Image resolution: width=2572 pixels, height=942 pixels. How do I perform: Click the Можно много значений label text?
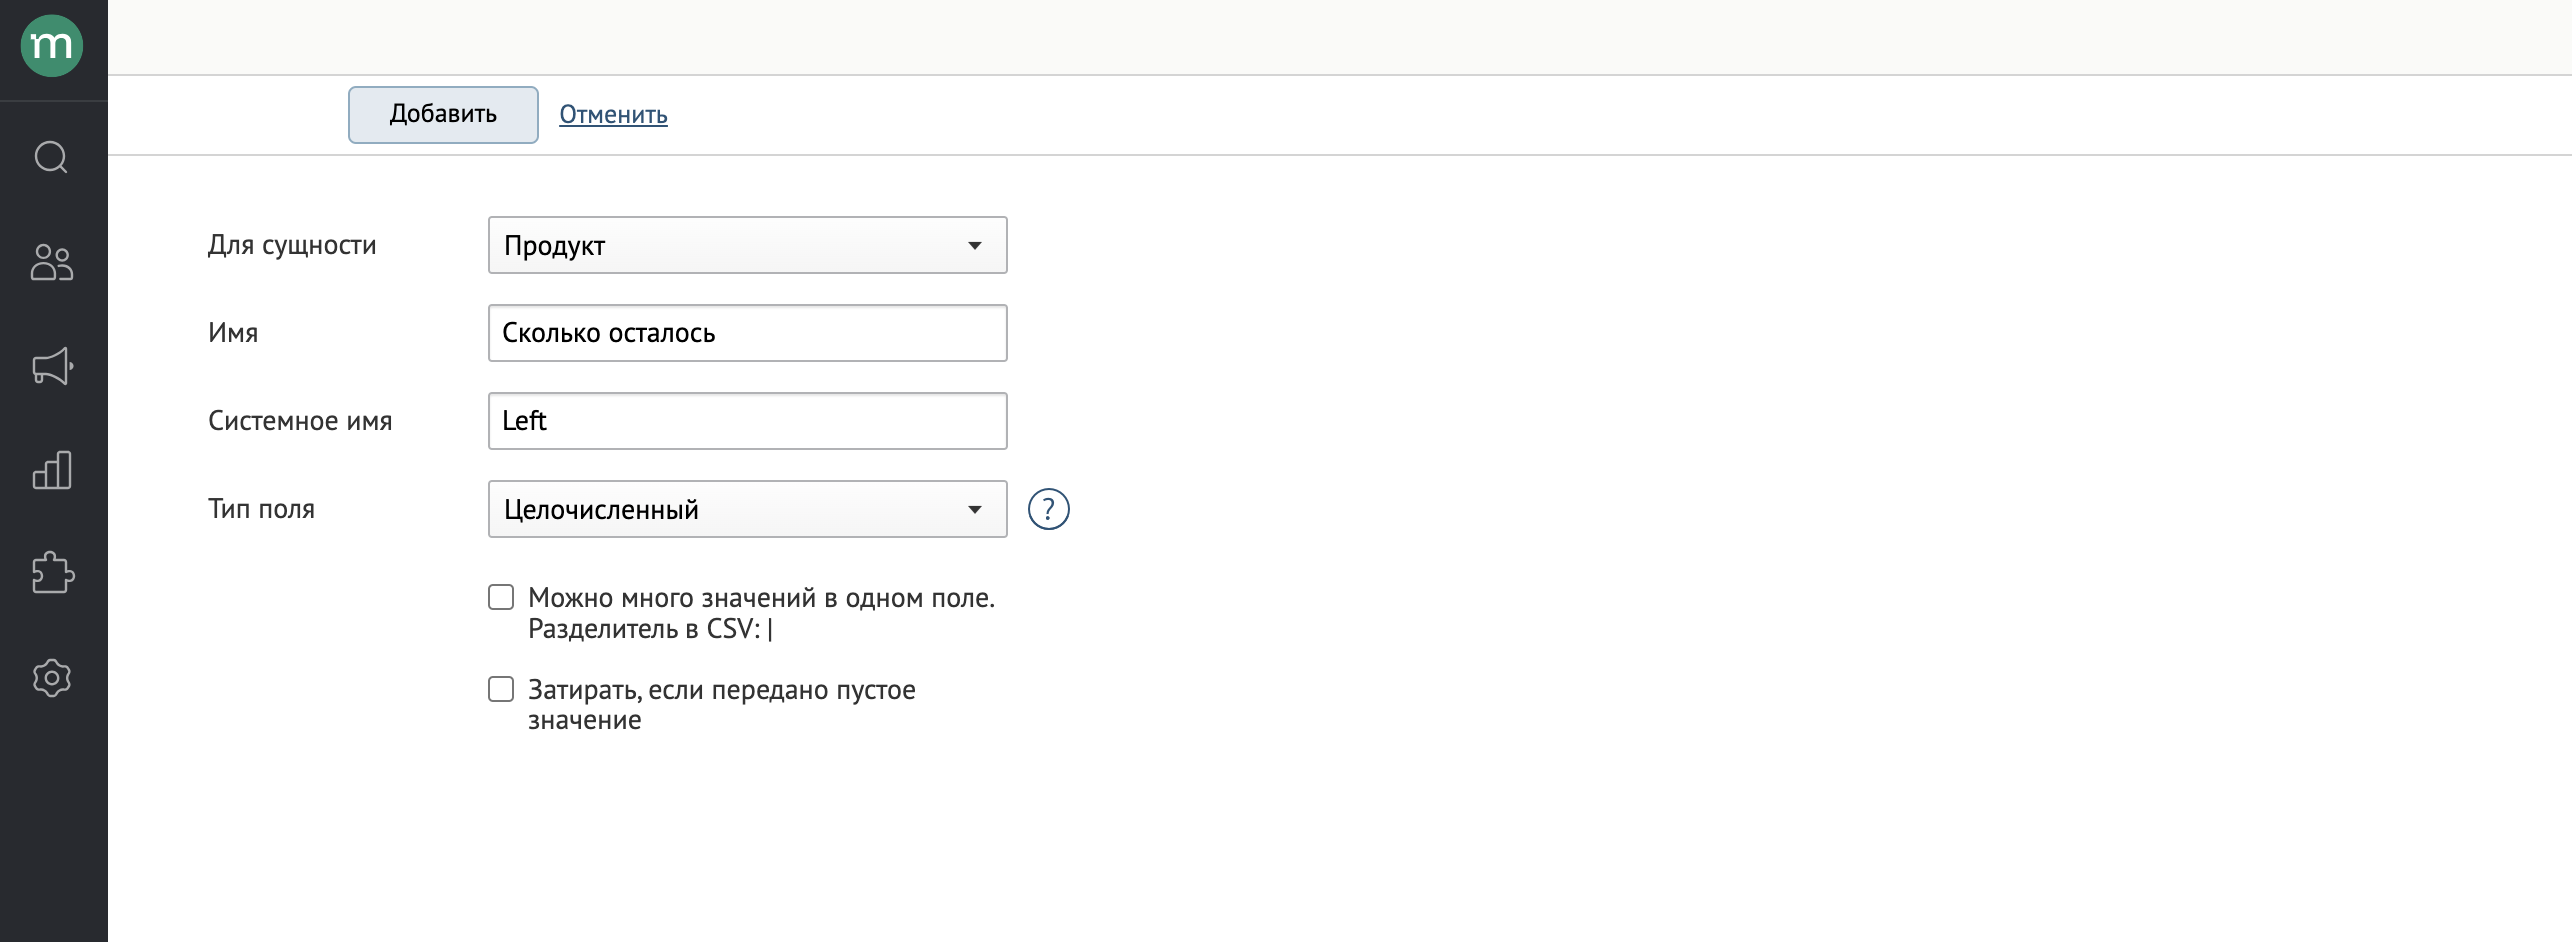(x=761, y=613)
